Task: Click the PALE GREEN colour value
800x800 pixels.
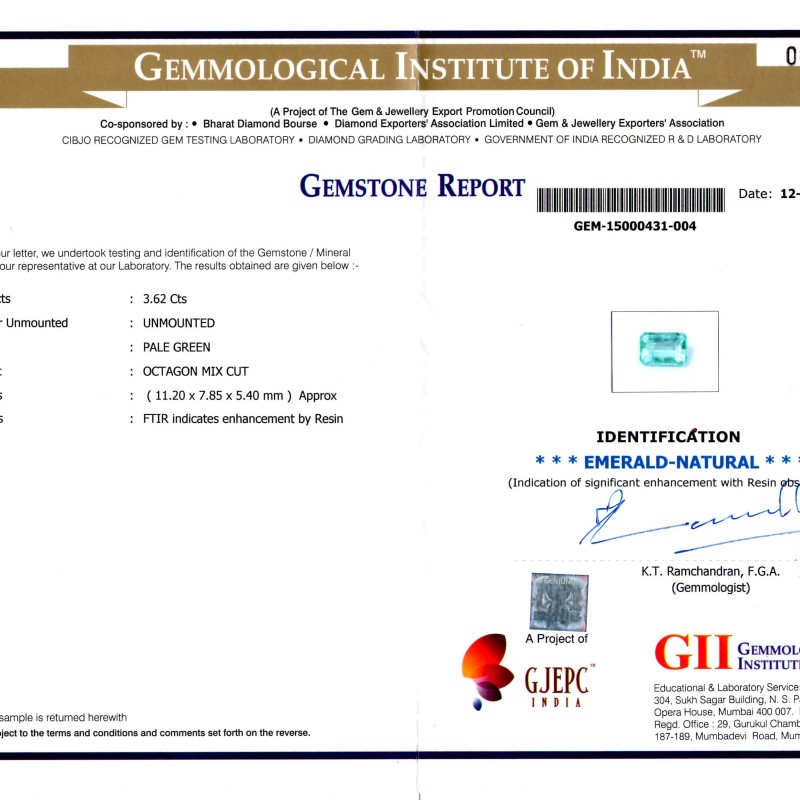Action: coord(177,347)
